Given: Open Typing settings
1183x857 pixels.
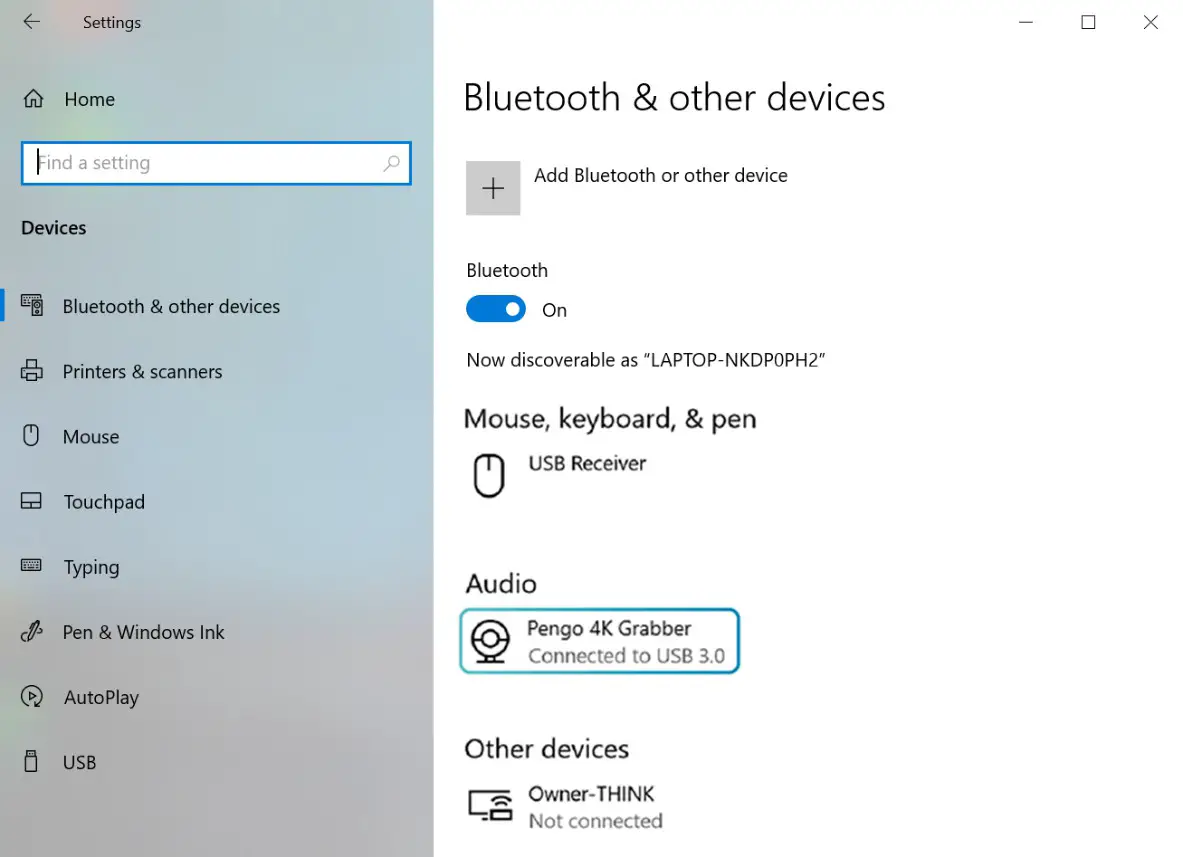Looking at the screenshot, I should [x=91, y=567].
